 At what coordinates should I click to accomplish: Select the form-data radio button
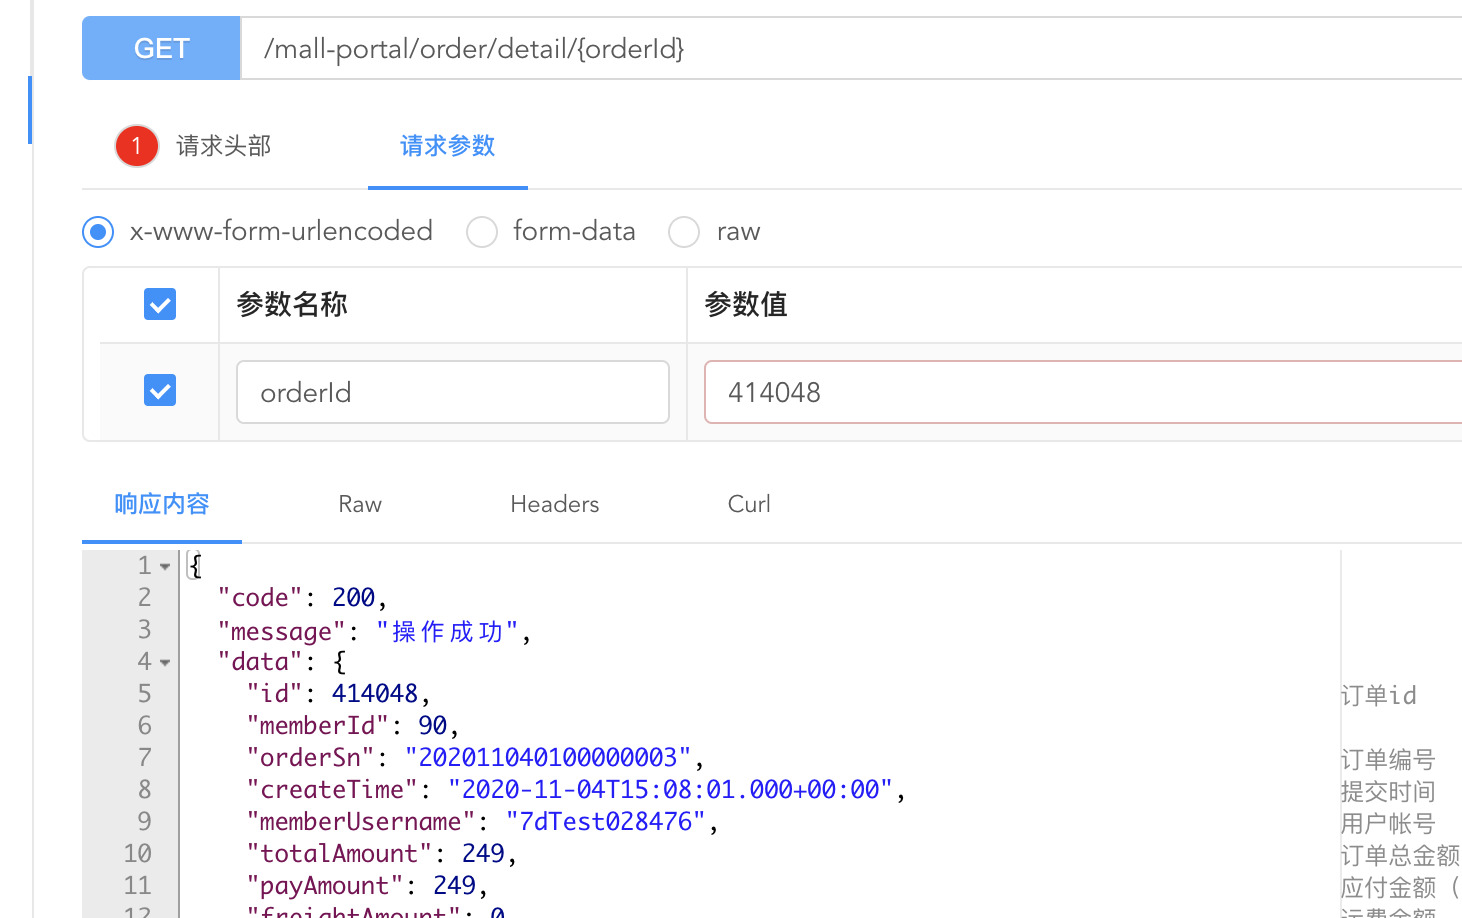tap(482, 232)
